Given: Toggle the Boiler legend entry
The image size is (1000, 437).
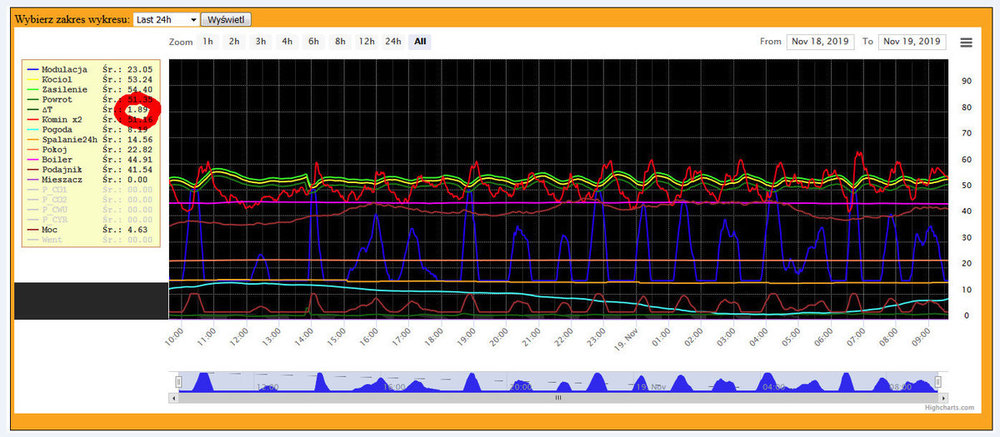Looking at the screenshot, I should pos(58,159).
